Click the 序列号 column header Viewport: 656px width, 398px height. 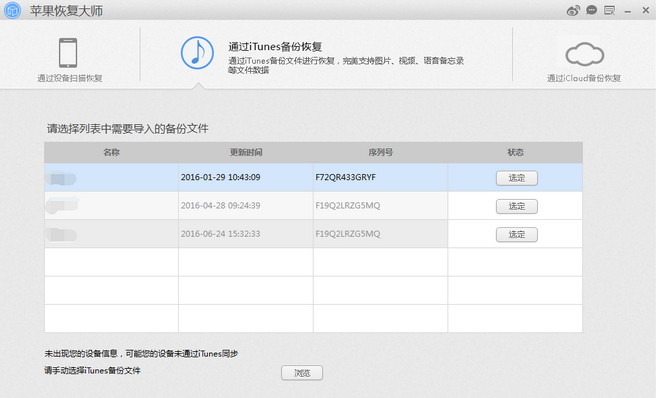pos(380,152)
